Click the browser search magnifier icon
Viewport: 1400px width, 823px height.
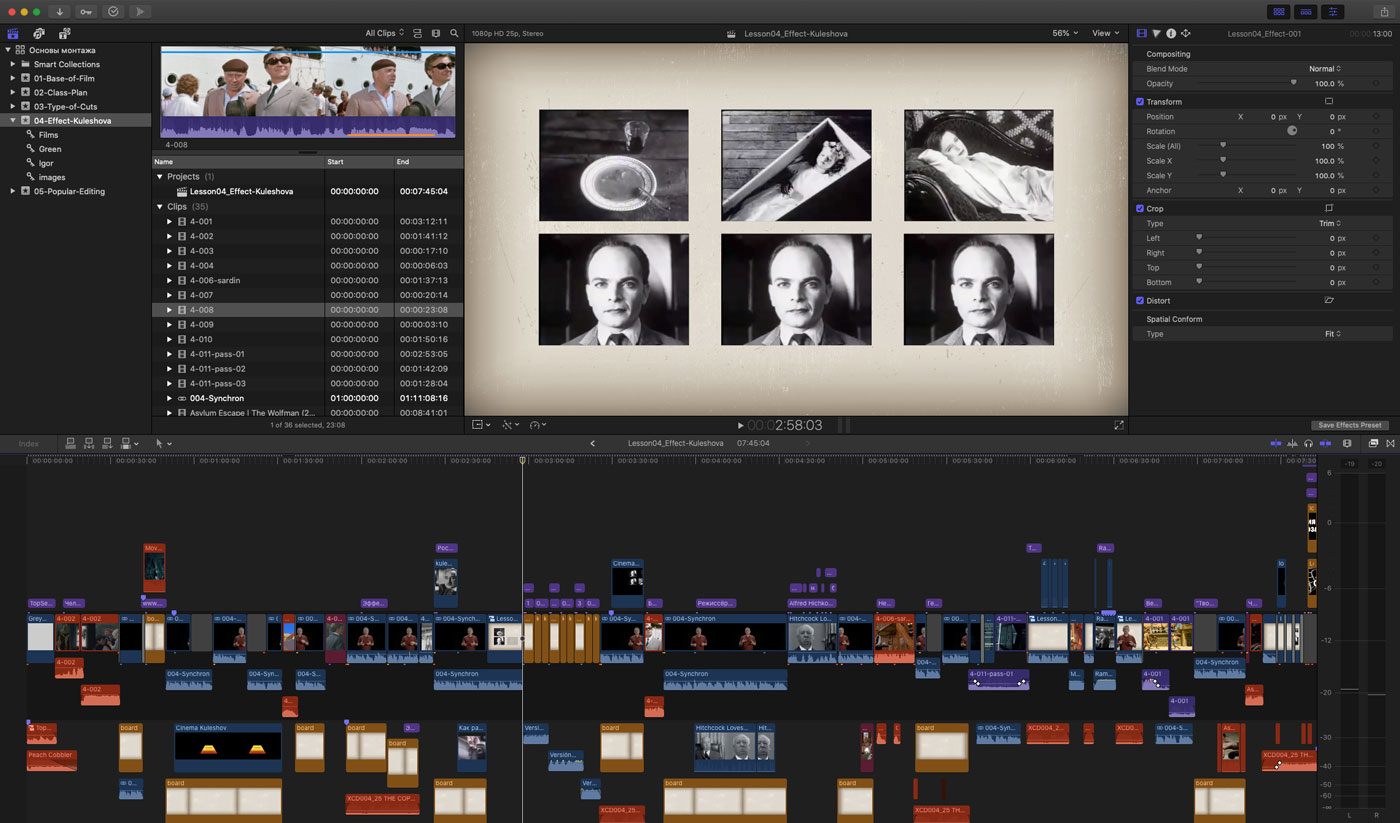(x=454, y=33)
